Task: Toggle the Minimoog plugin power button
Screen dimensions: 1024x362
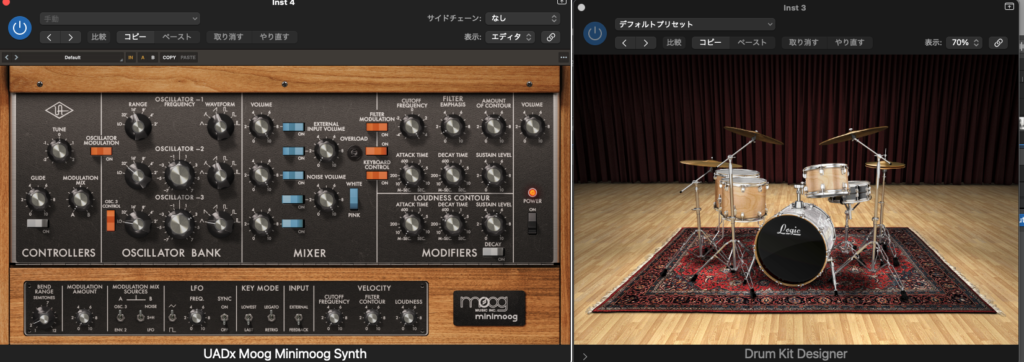Action: pyautogui.click(x=20, y=28)
